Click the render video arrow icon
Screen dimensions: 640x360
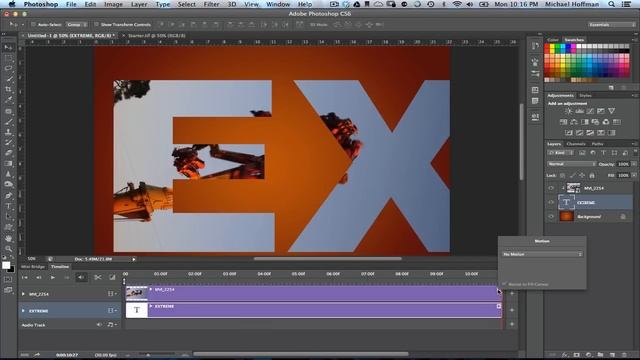tap(37, 355)
